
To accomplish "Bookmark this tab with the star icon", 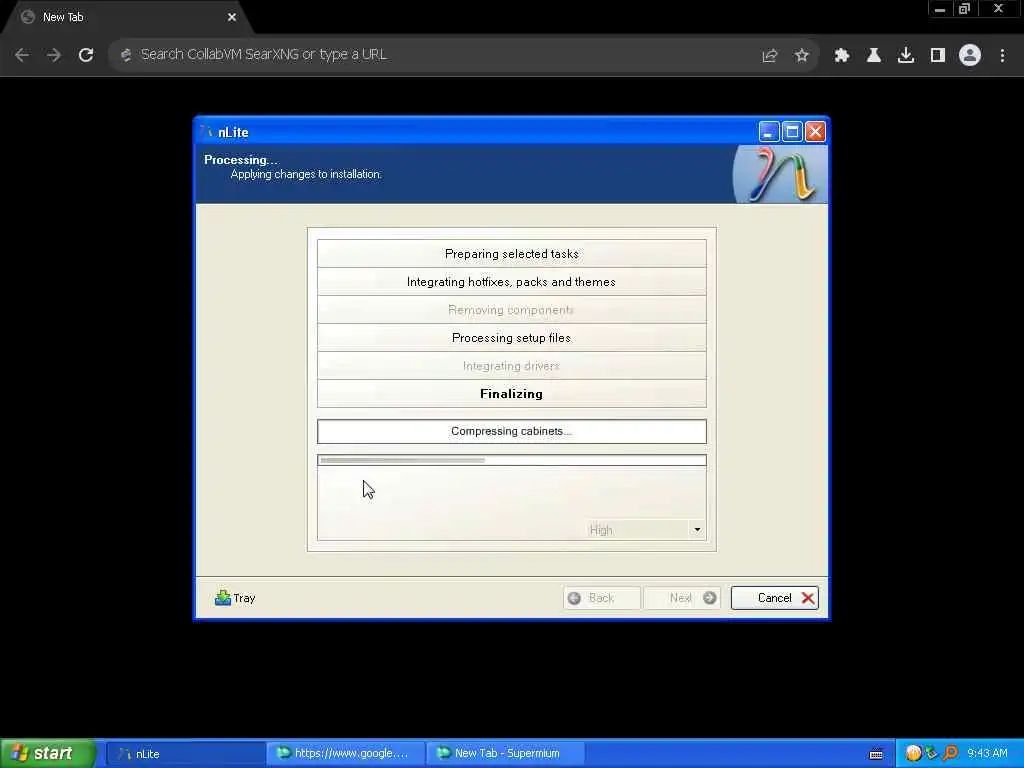I will (x=801, y=56).
